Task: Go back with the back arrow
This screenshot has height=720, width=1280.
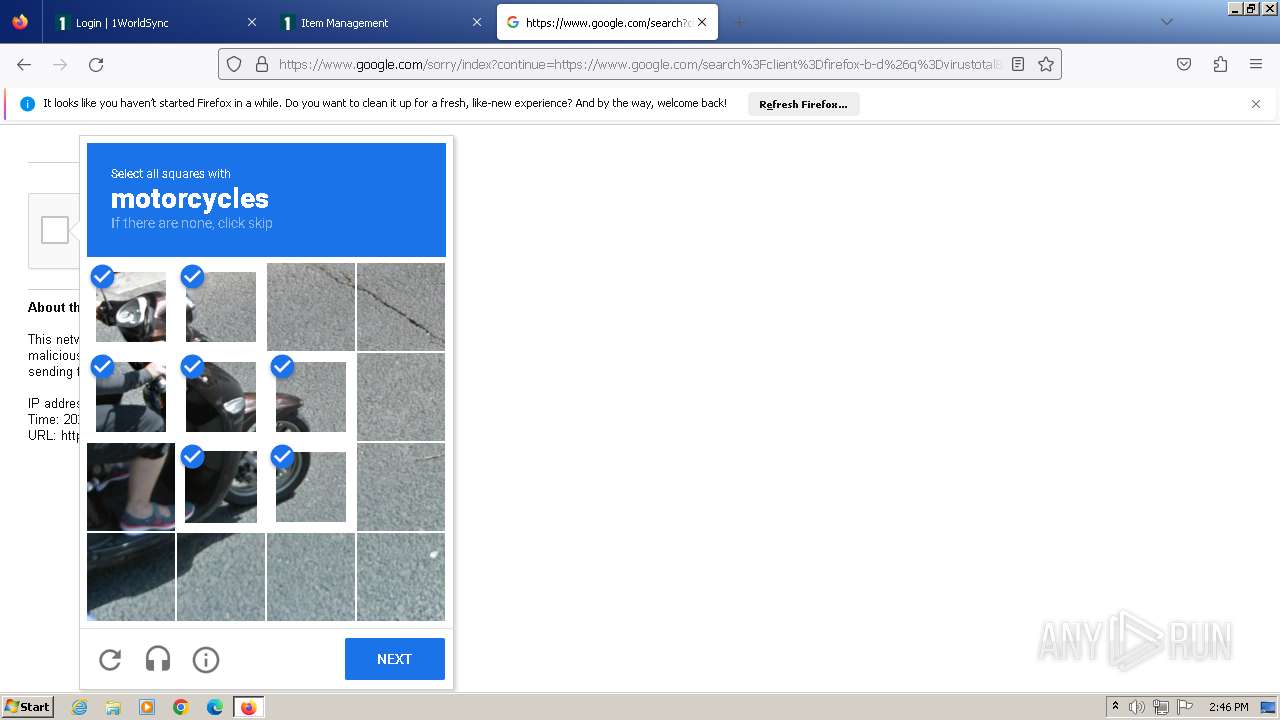Action: 24,64
